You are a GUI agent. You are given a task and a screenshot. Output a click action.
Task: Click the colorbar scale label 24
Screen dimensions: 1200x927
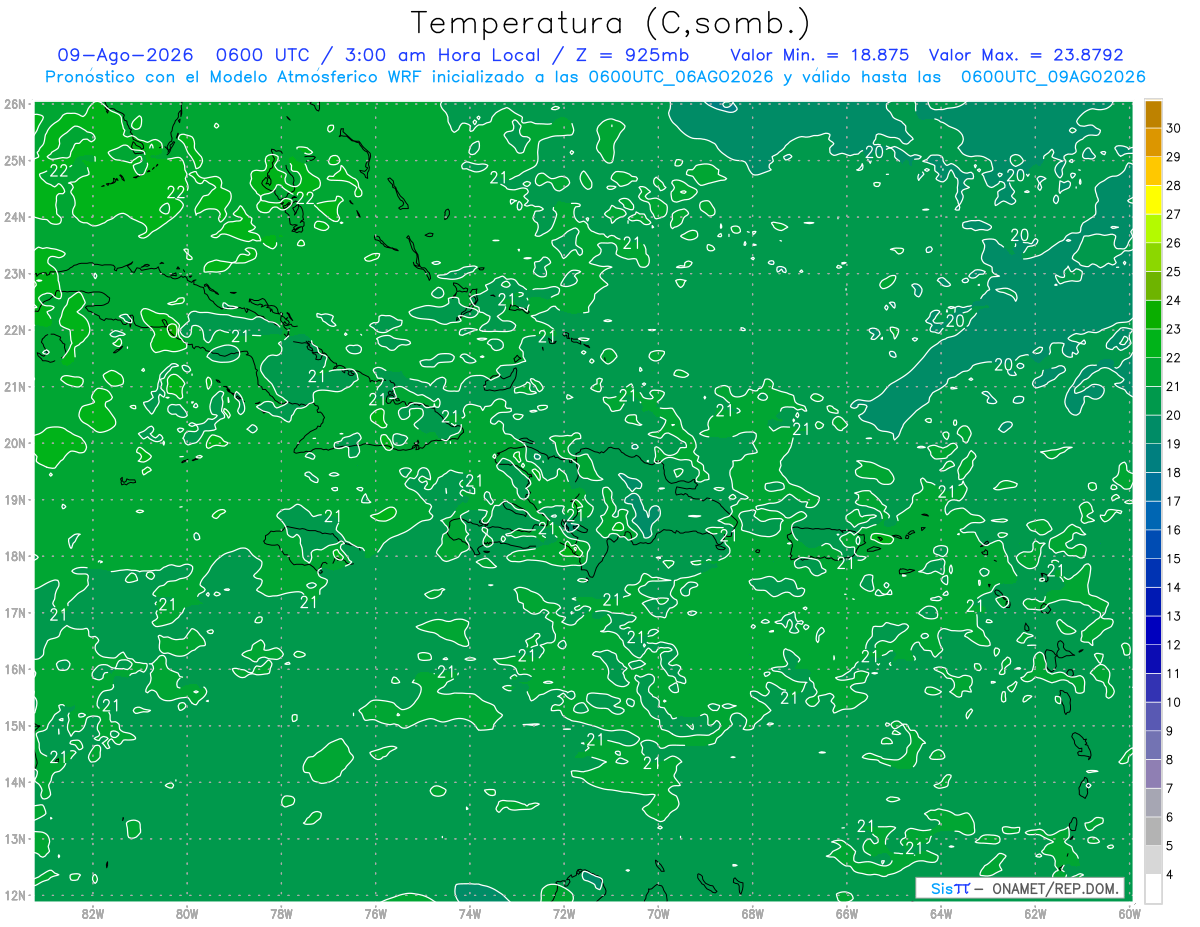click(1173, 300)
